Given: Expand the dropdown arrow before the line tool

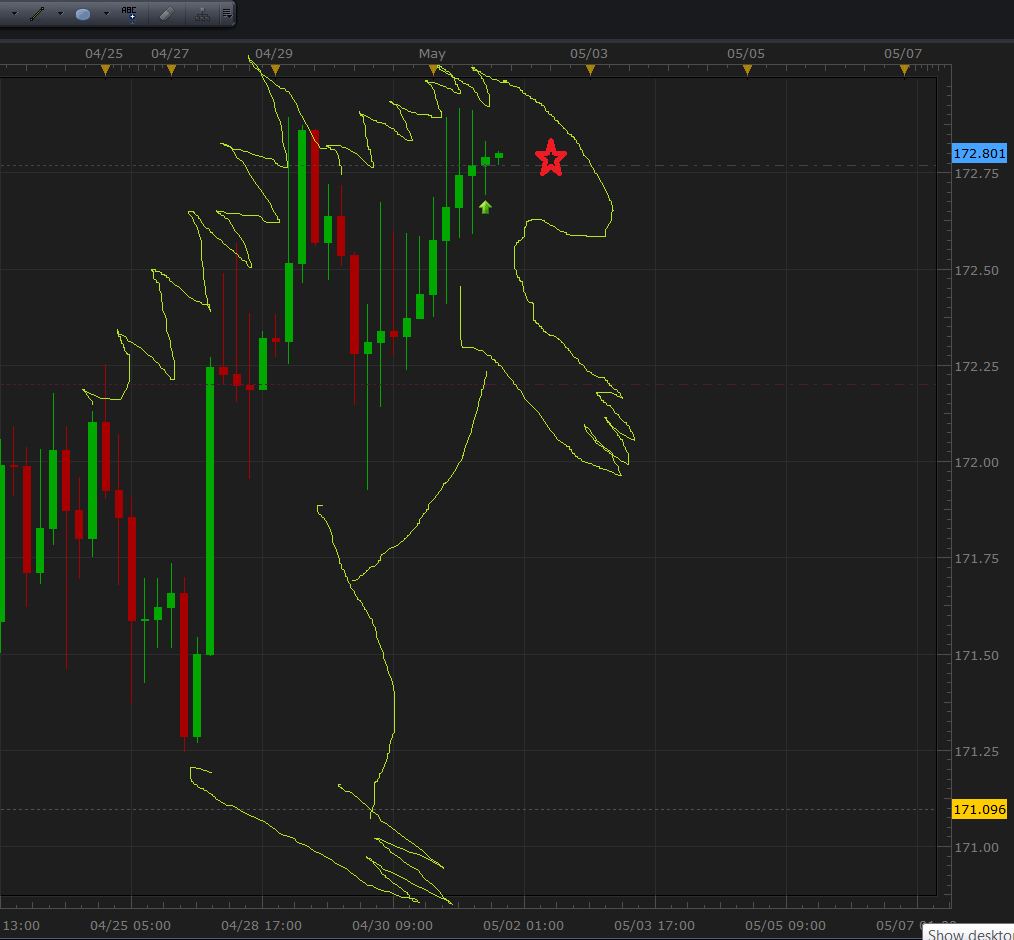Looking at the screenshot, I should click(14, 14).
